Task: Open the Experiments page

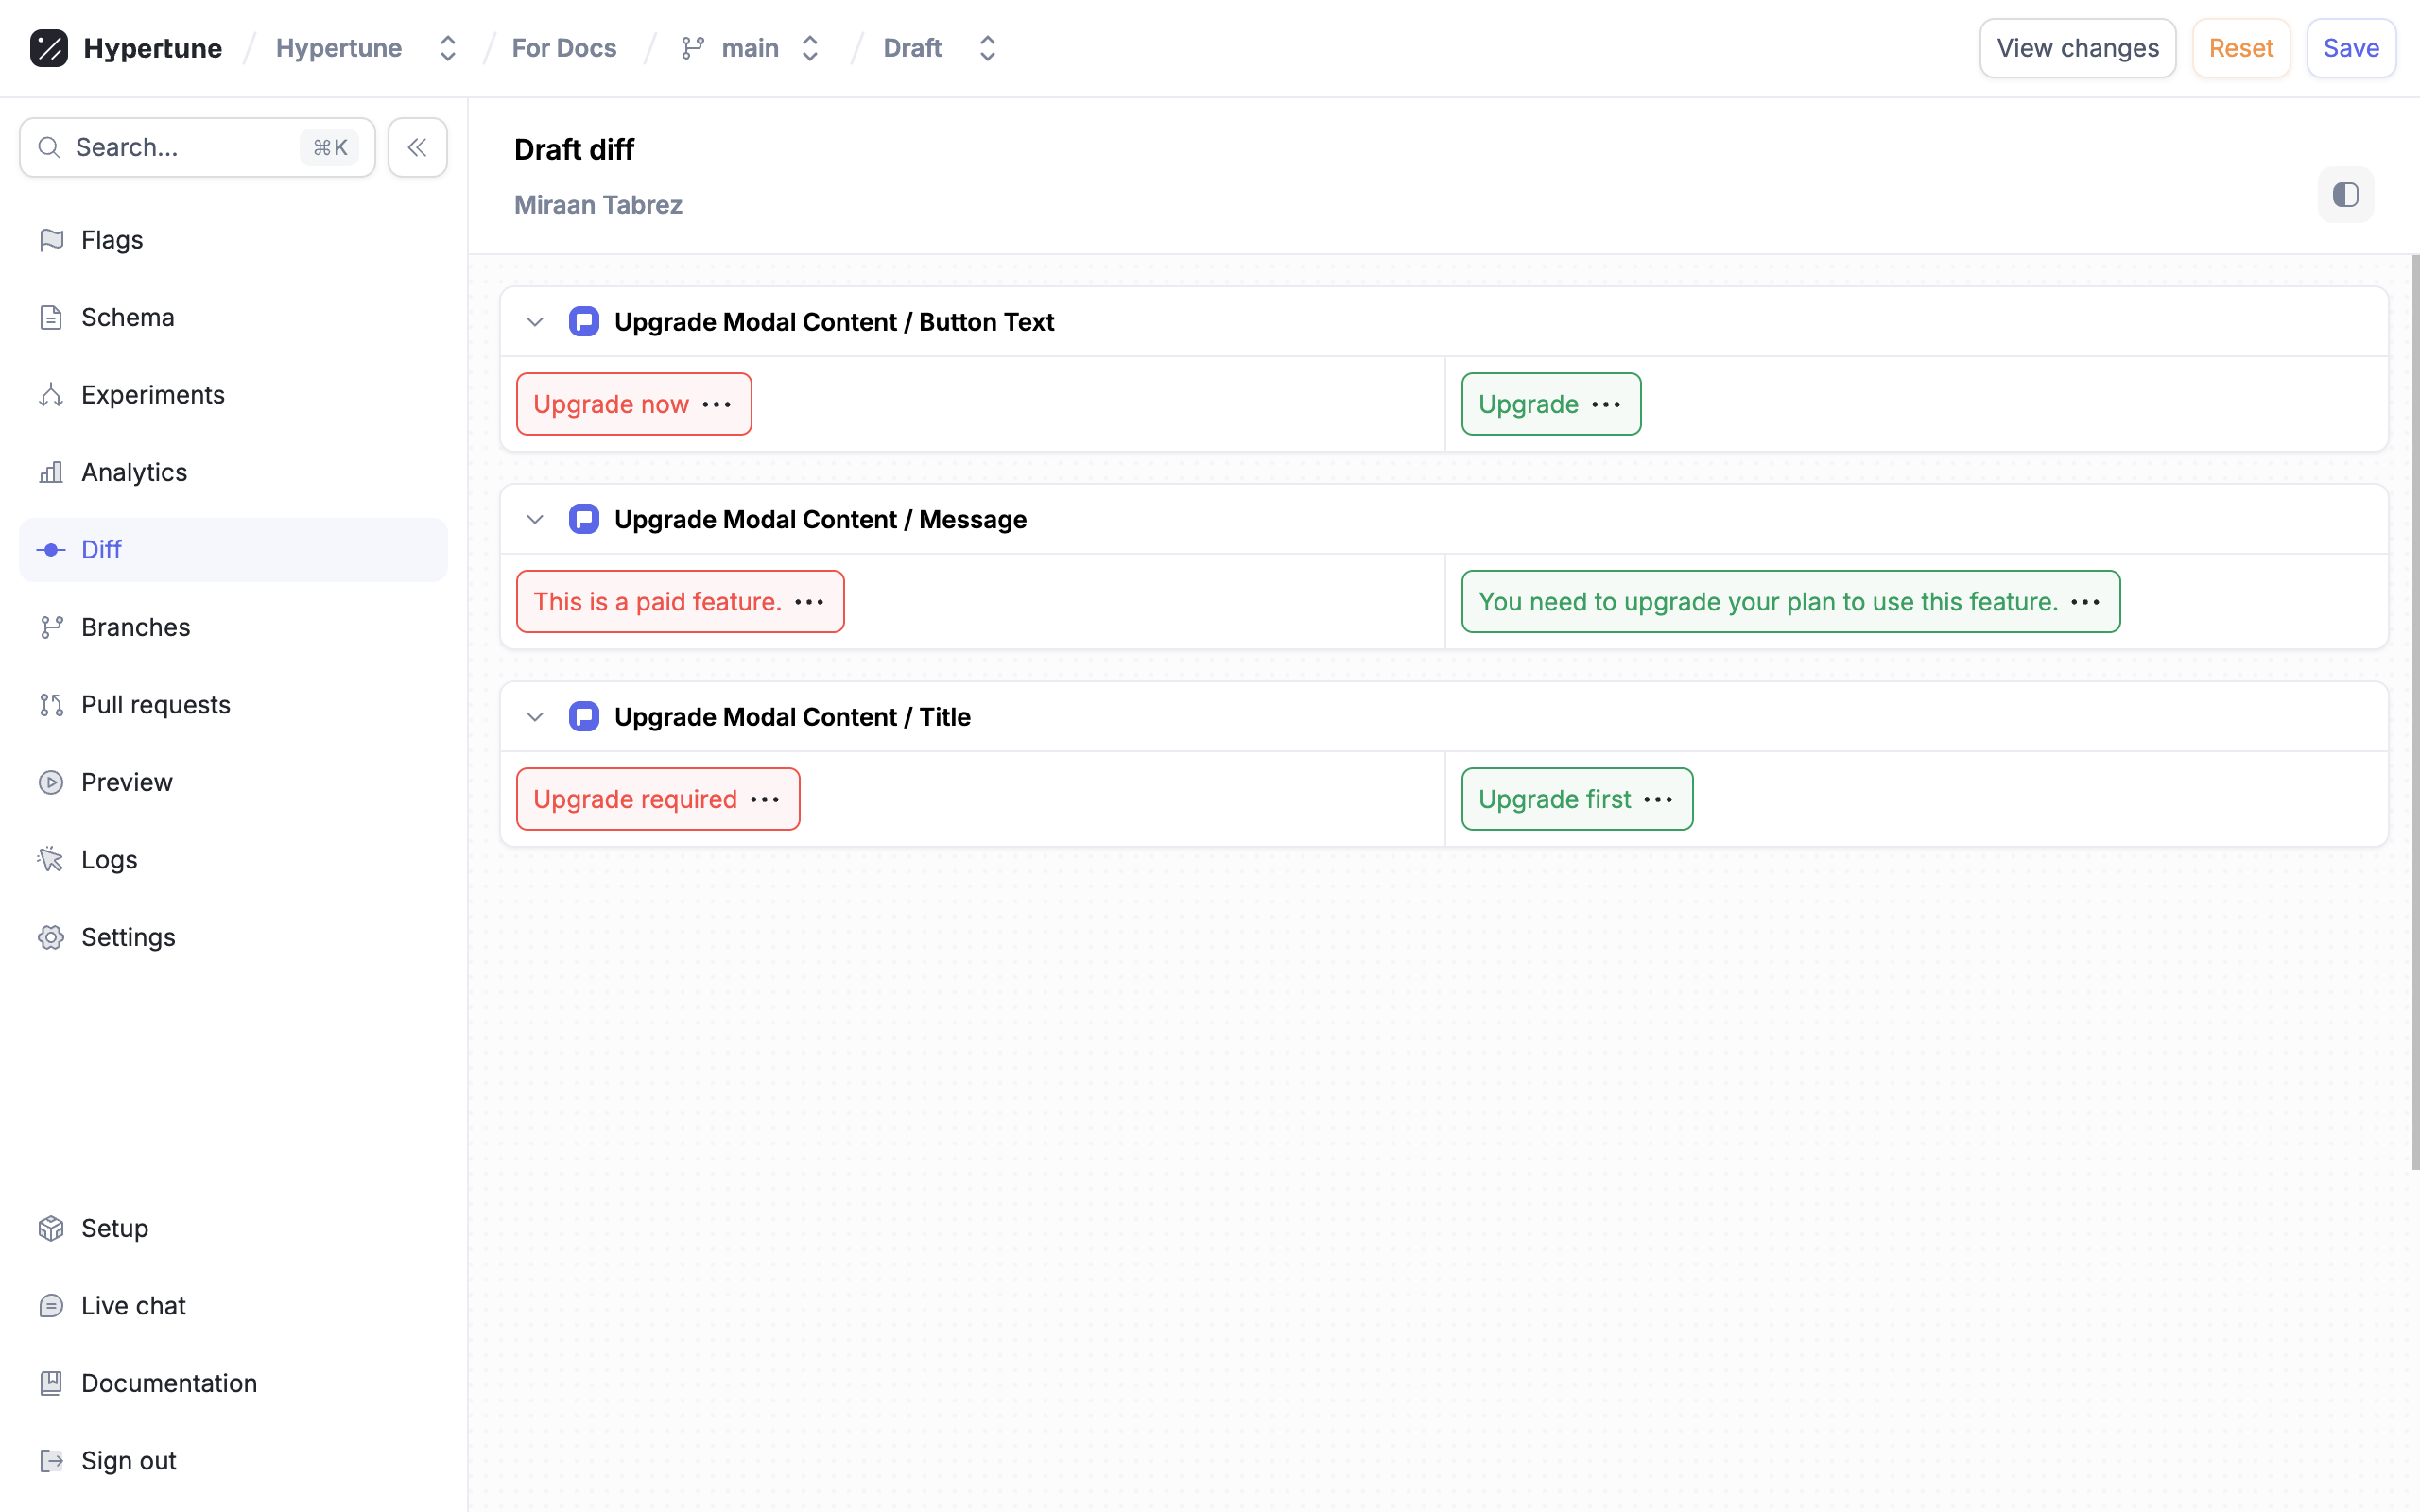Action: [152, 395]
